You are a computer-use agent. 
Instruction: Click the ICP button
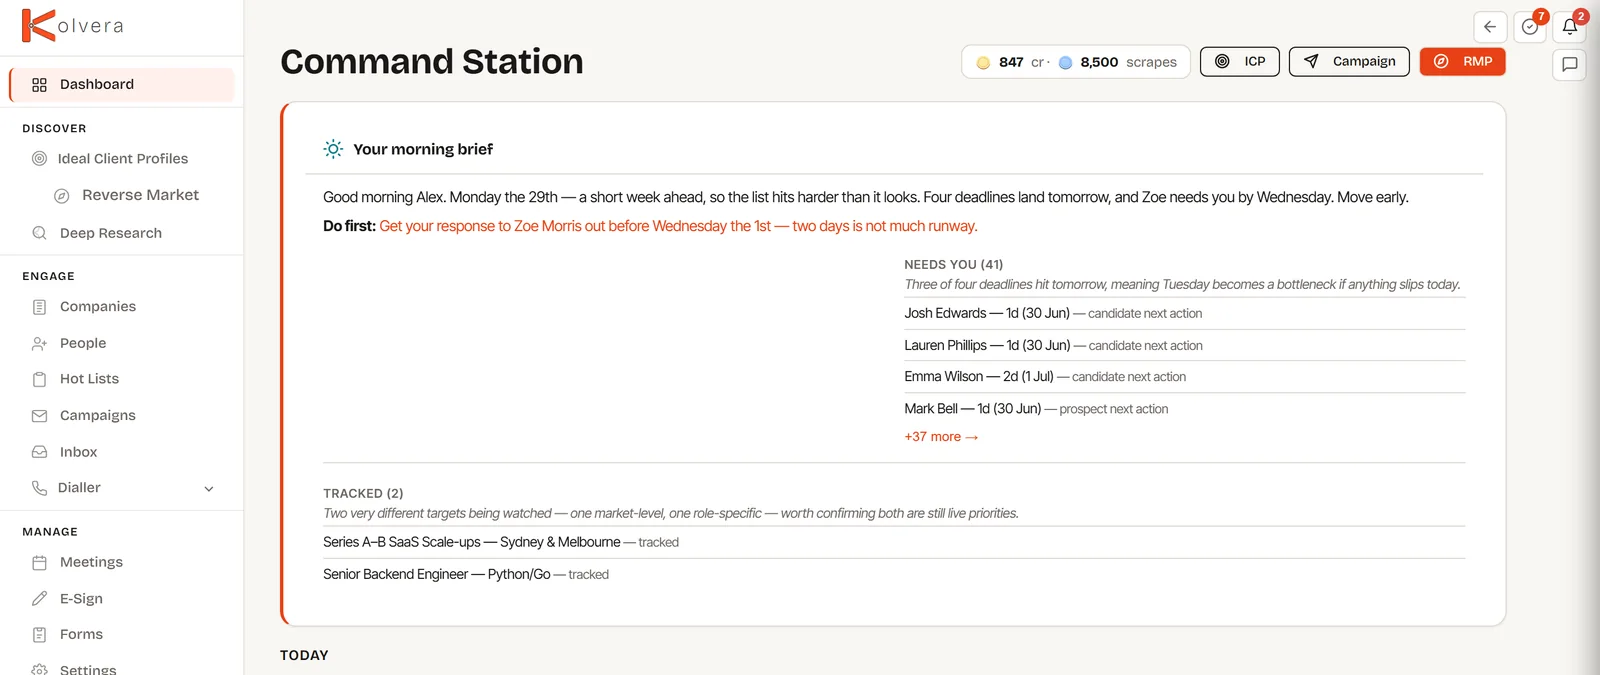[x=1240, y=62]
